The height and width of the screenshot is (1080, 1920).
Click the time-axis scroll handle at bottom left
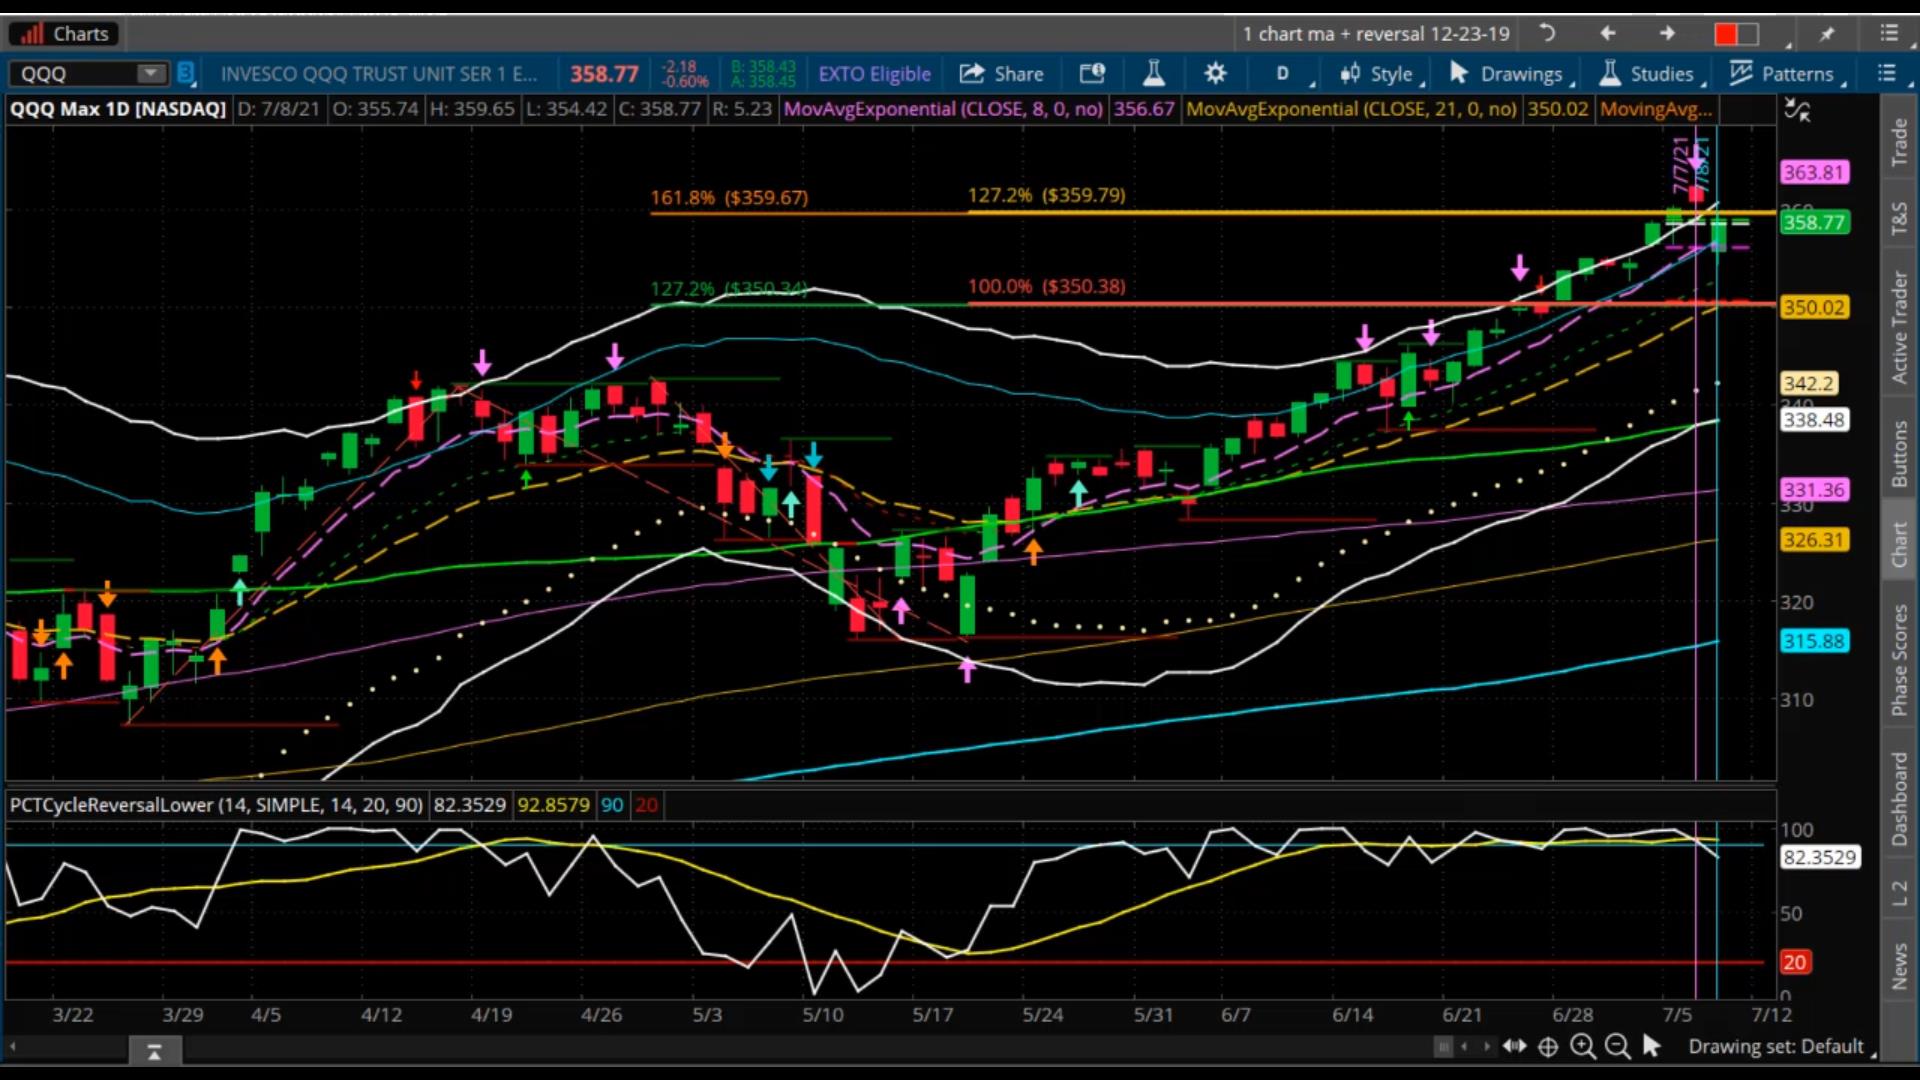[154, 1051]
